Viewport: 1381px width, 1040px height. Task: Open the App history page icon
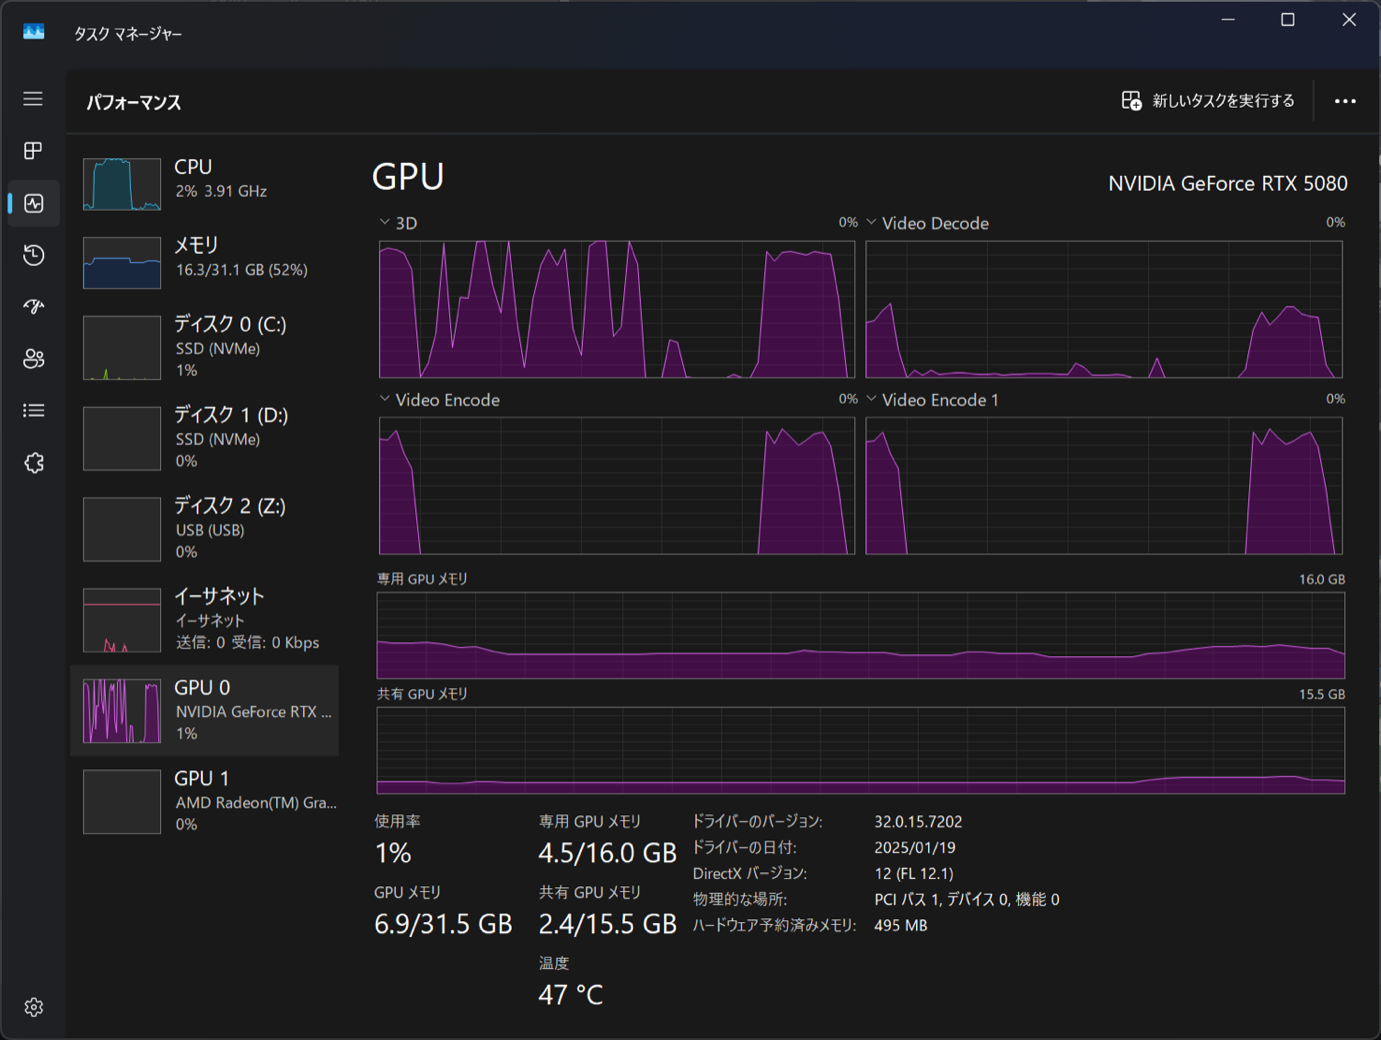pyautogui.click(x=33, y=255)
